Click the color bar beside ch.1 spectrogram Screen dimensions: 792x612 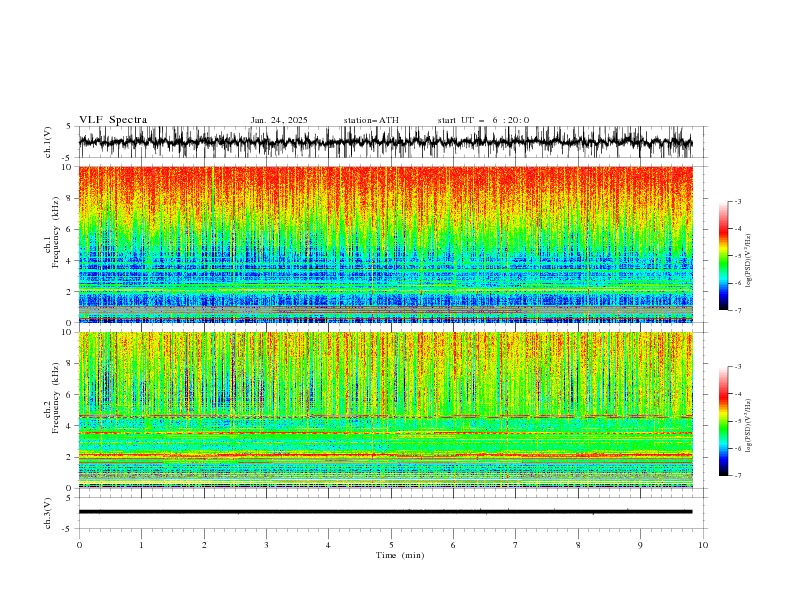coord(723,256)
